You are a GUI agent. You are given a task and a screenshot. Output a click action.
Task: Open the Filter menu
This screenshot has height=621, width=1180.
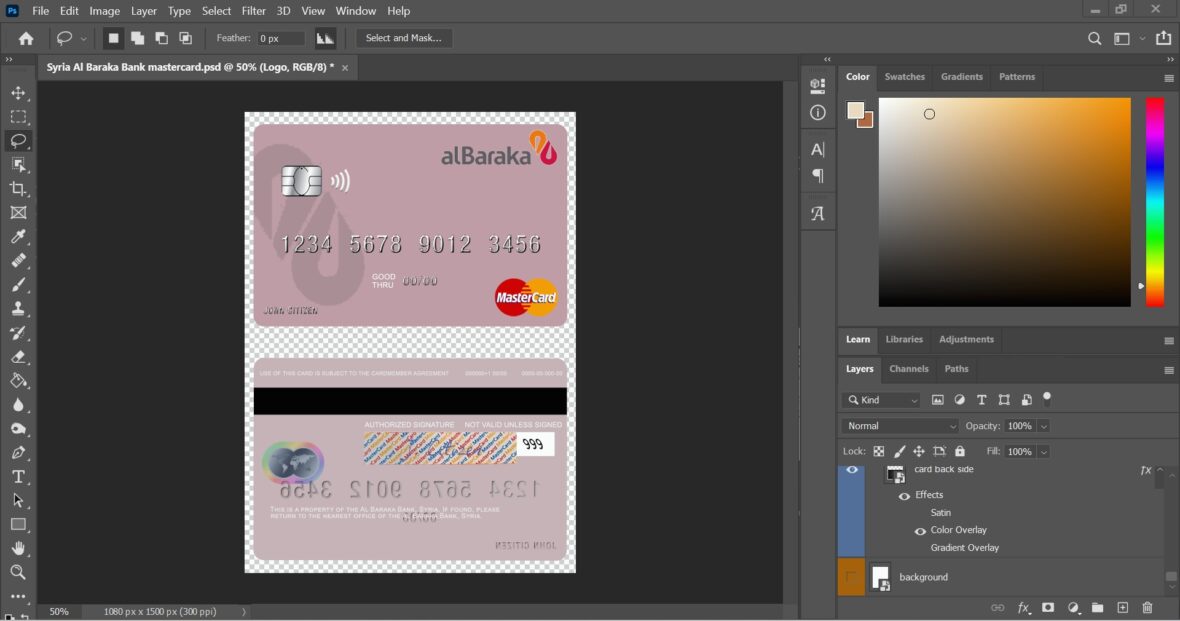click(253, 11)
